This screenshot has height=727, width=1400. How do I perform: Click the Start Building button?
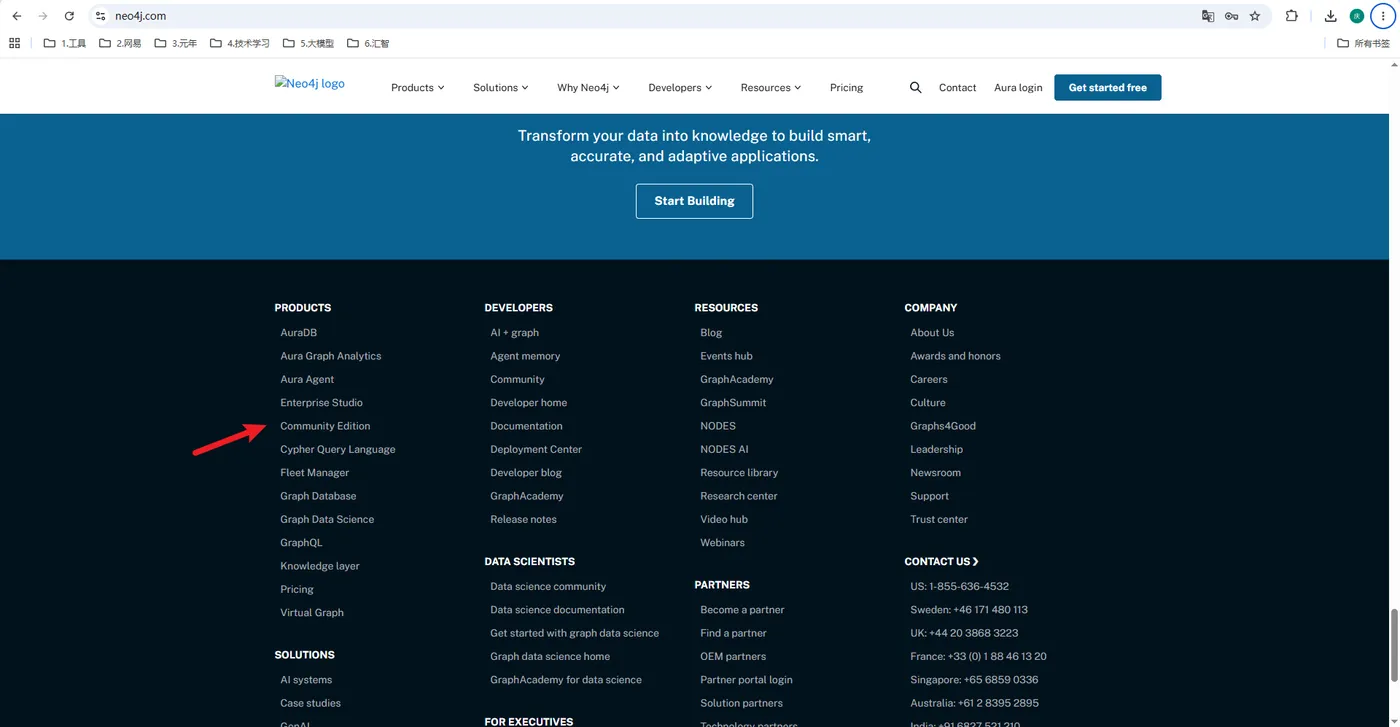tap(694, 201)
